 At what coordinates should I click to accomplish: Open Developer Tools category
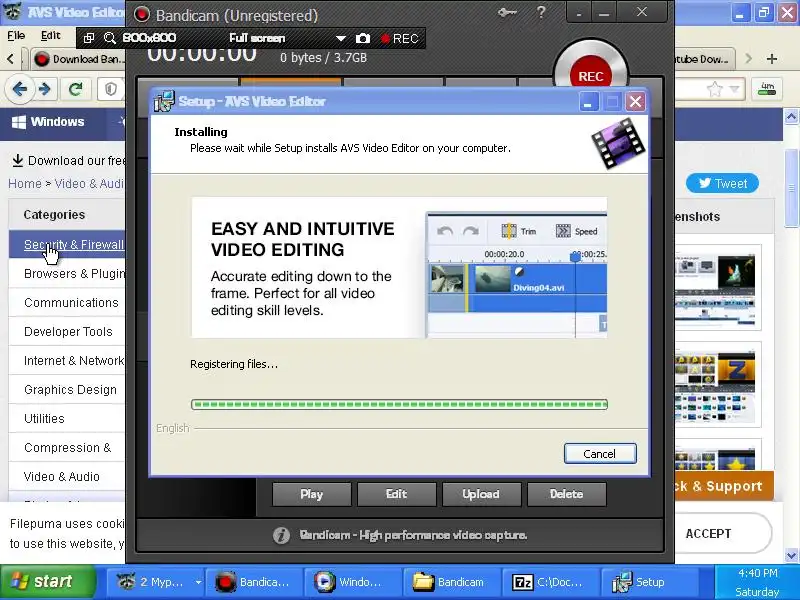67,332
